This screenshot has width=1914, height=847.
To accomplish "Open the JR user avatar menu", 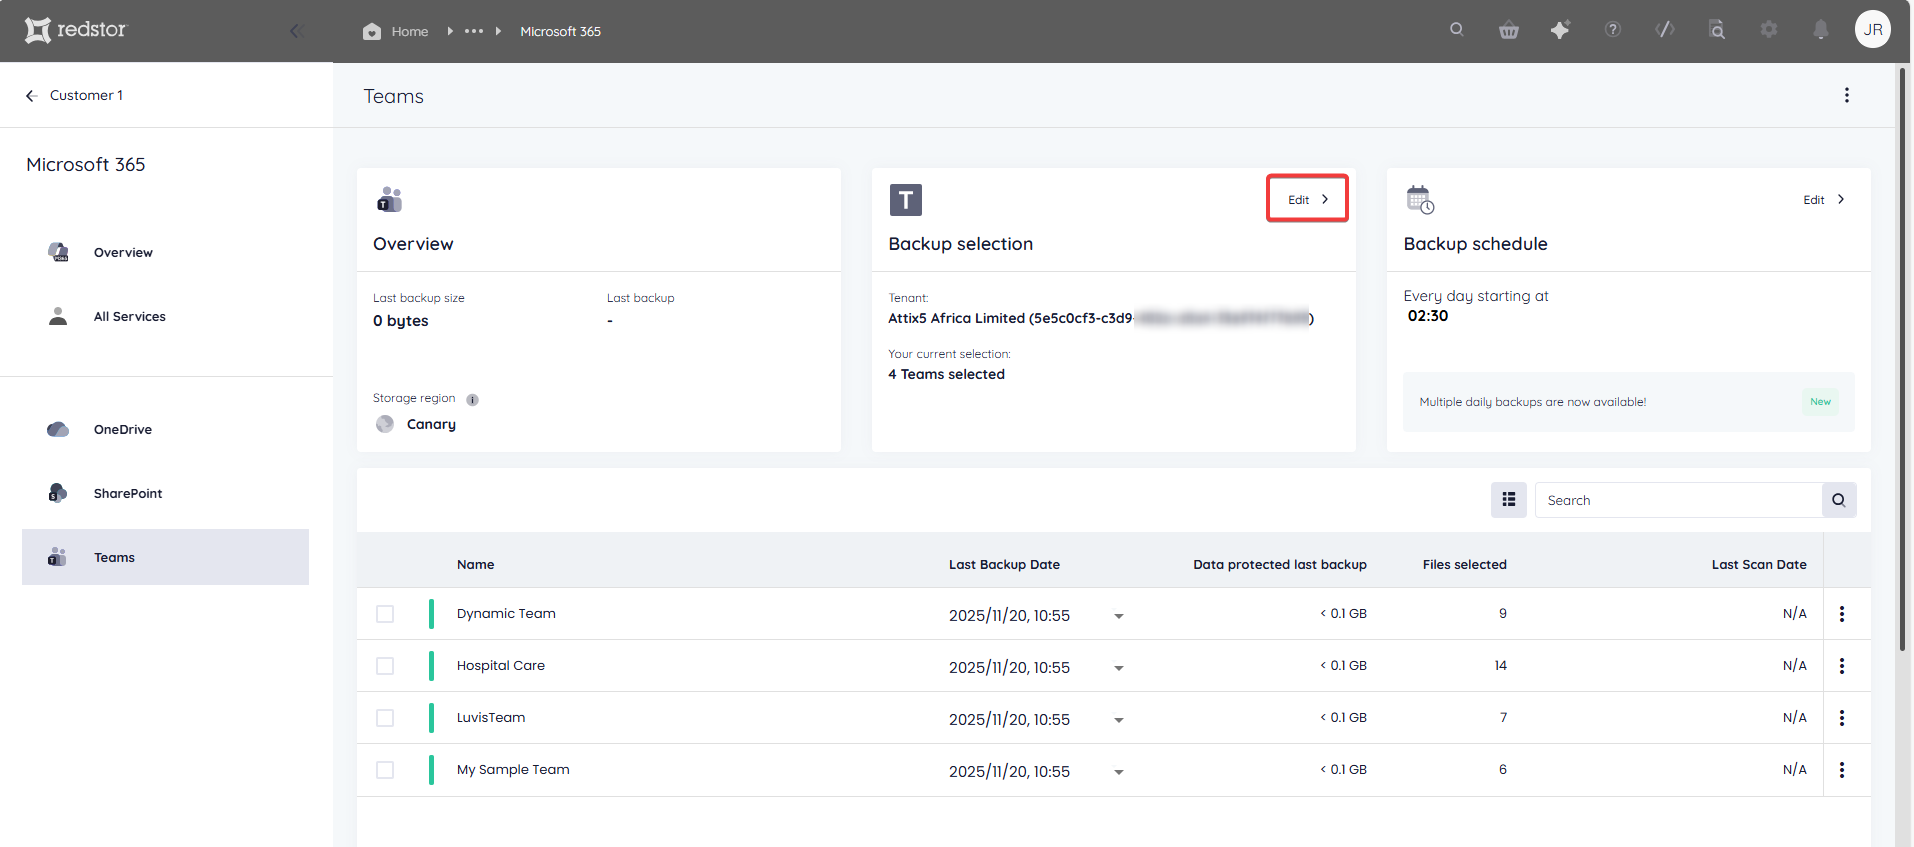I will point(1873,30).
